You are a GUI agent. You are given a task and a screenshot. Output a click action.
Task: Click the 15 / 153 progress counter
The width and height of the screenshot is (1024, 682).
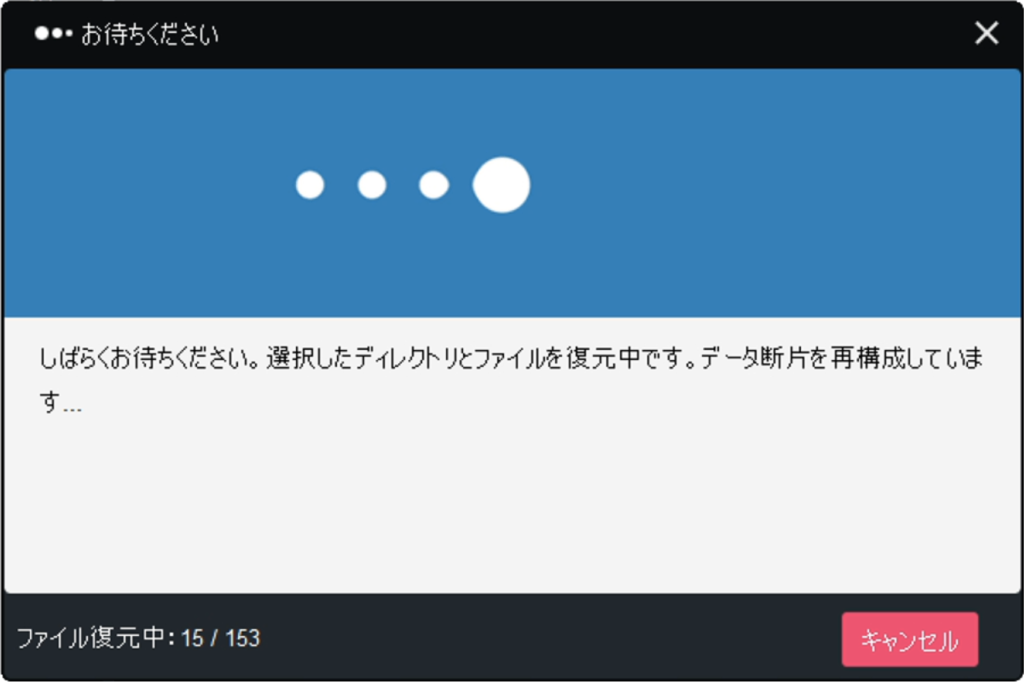[220, 638]
